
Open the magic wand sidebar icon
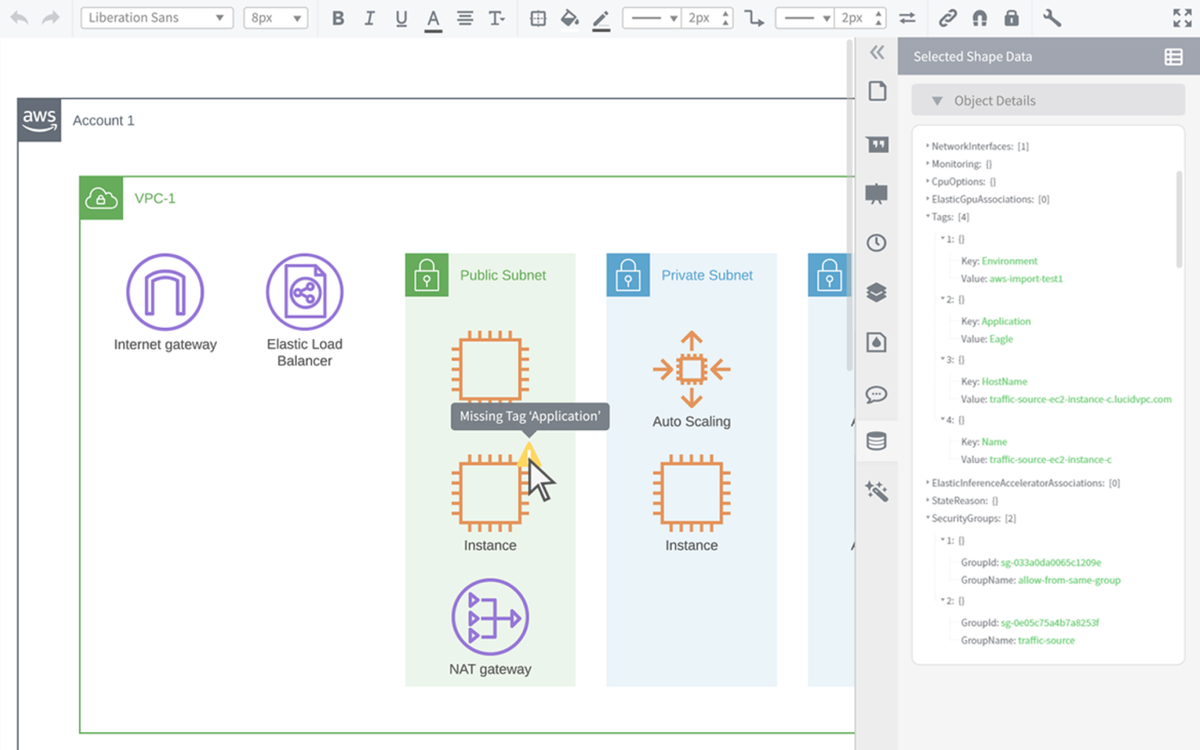877,491
